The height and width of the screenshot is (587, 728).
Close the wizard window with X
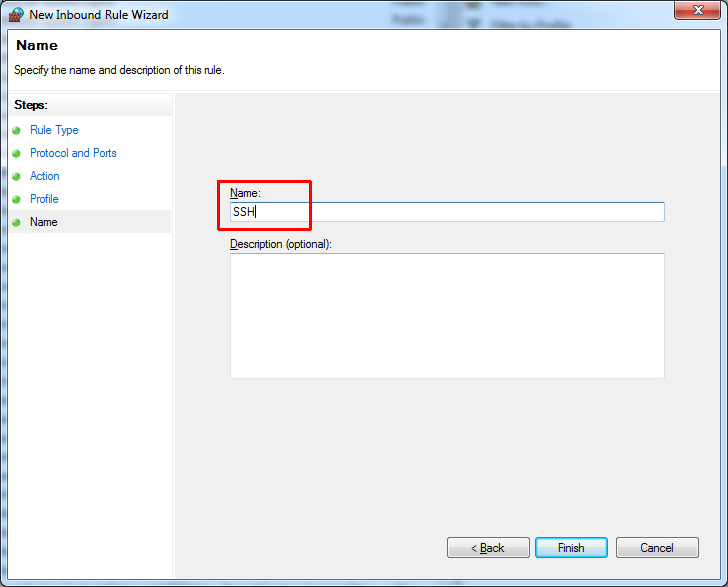(698, 10)
